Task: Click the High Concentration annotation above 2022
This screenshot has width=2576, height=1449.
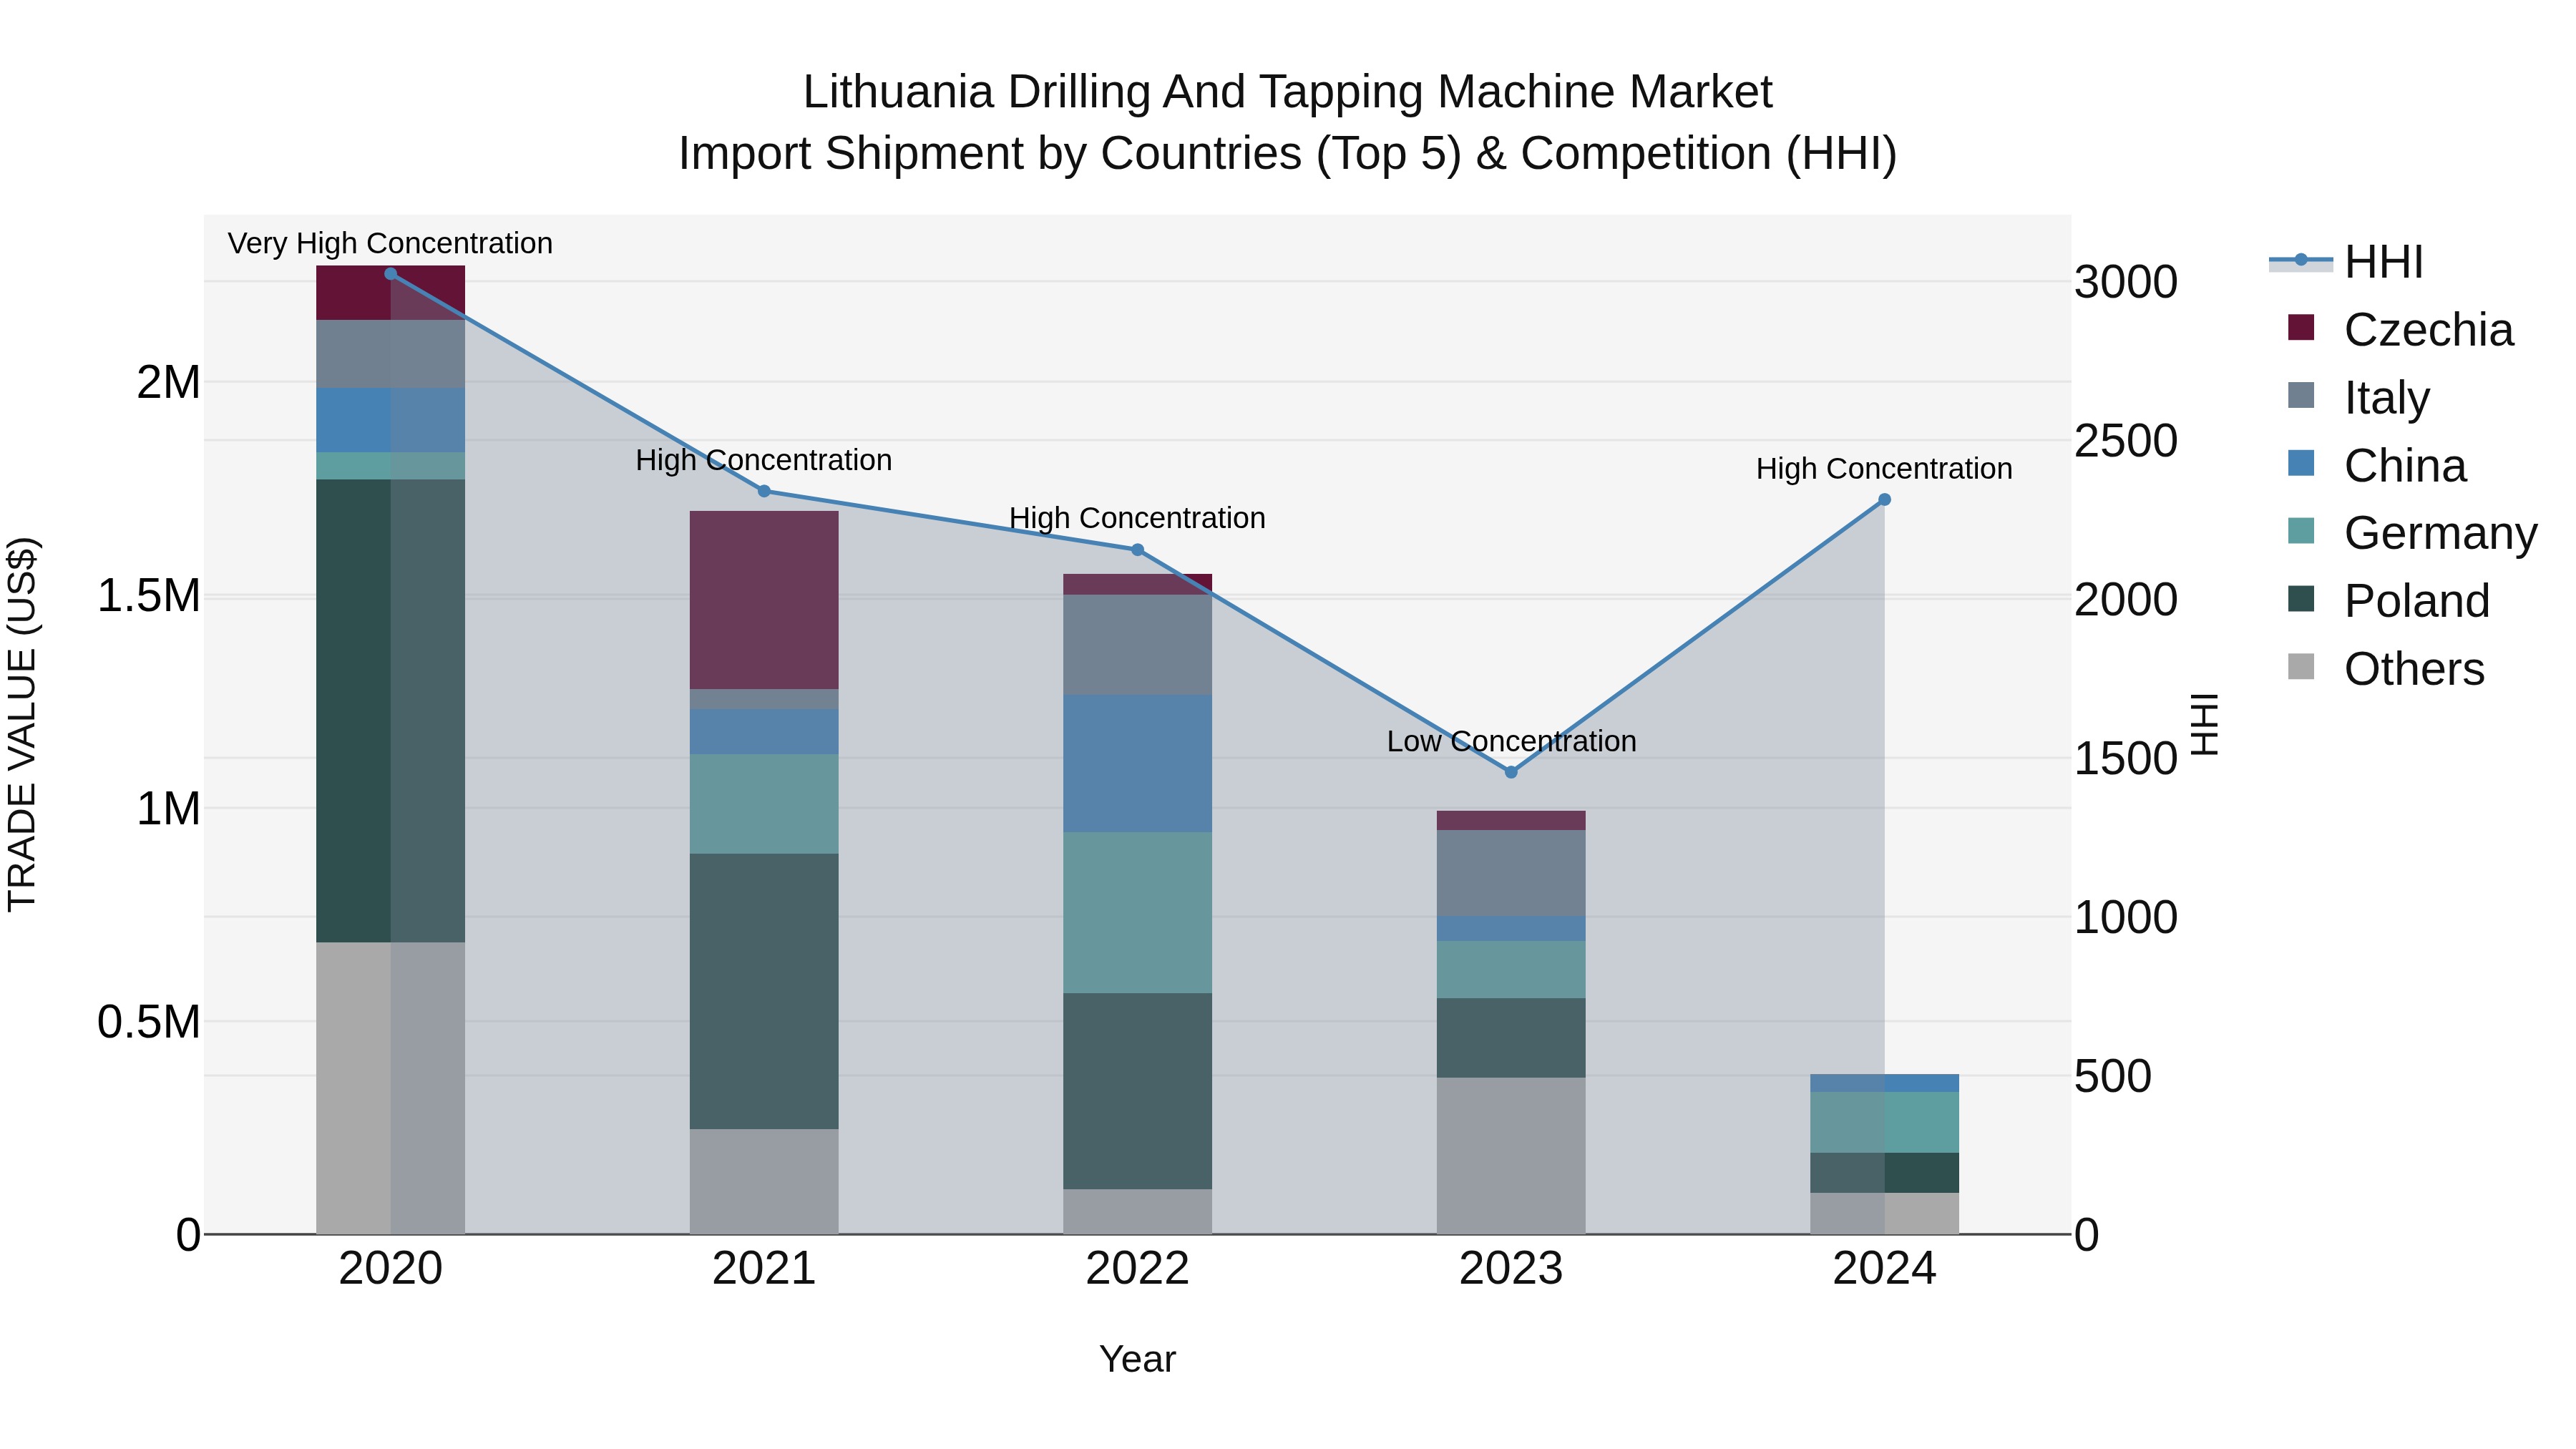Action: coord(1137,518)
